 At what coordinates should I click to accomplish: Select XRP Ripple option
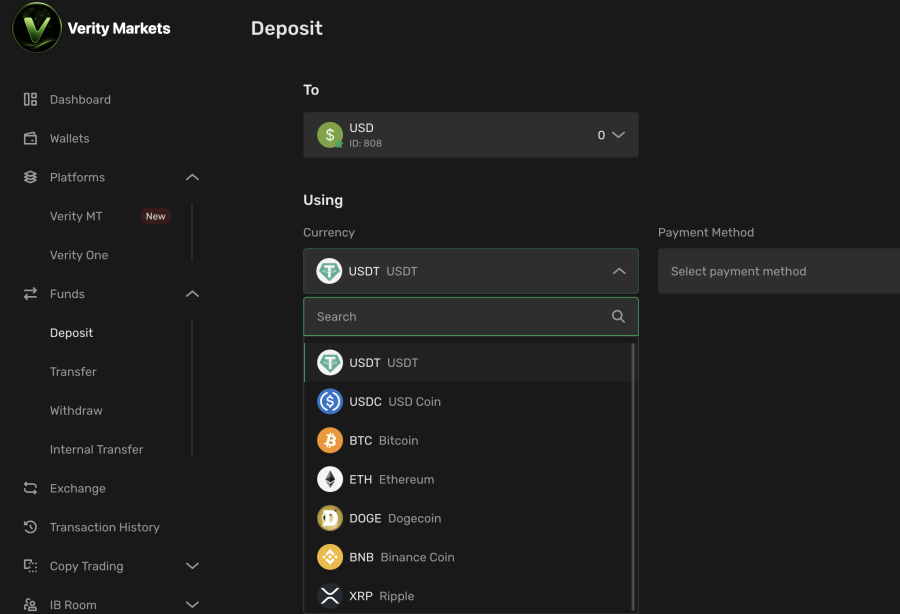click(468, 596)
